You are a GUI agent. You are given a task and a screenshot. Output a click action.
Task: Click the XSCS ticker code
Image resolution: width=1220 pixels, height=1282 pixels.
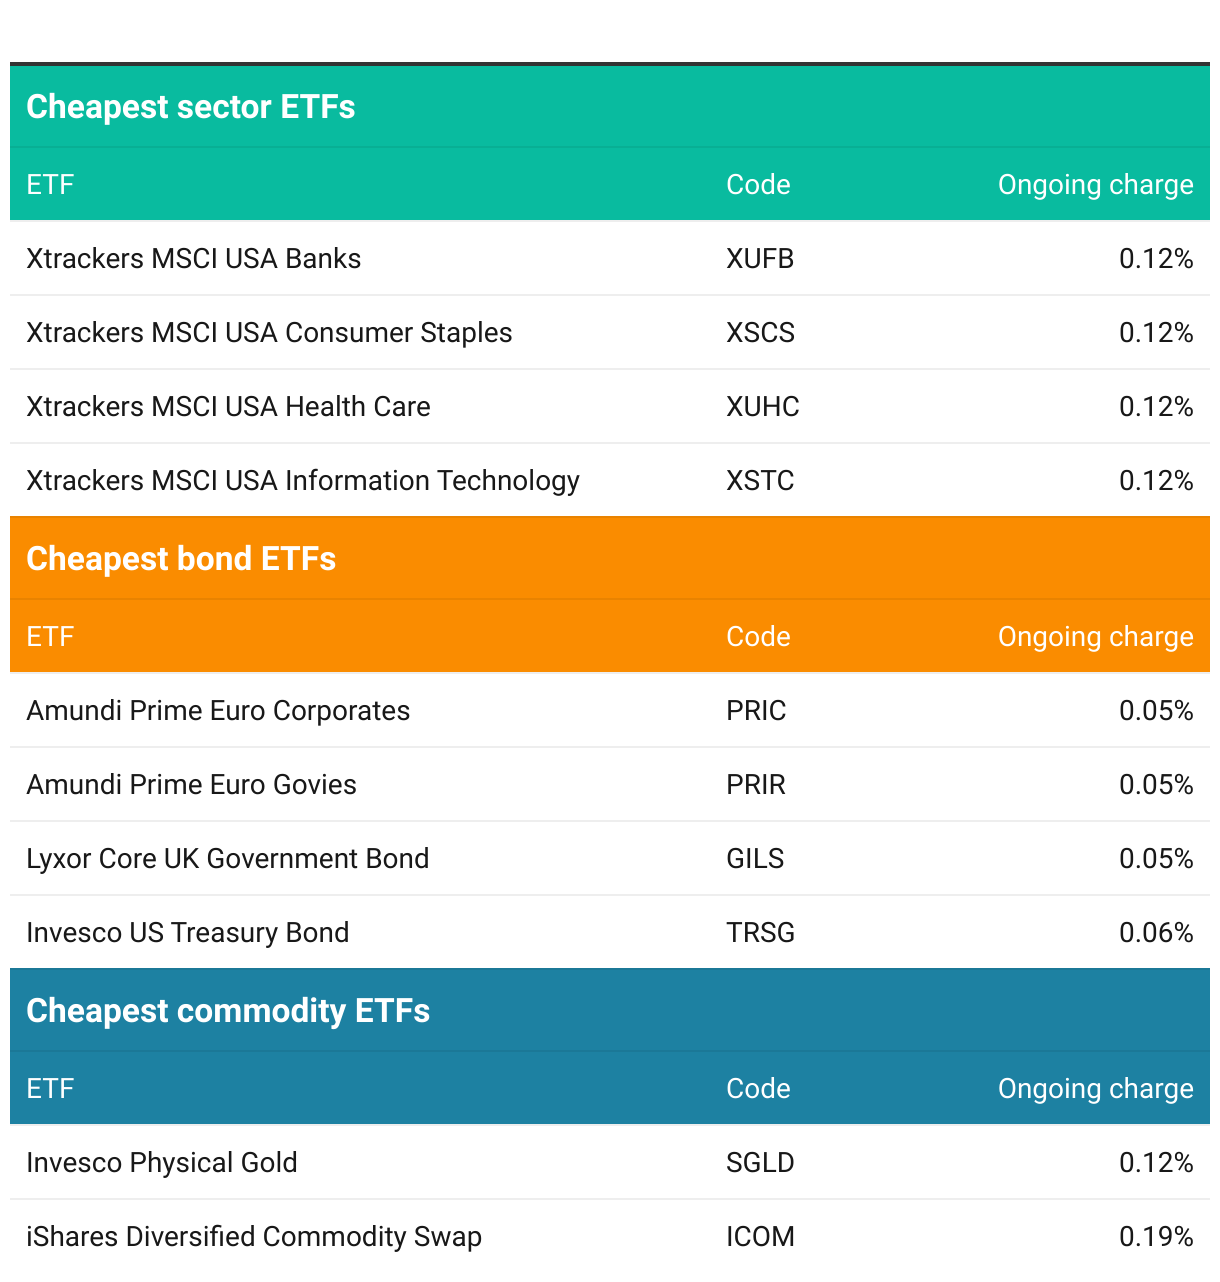pyautogui.click(x=760, y=333)
